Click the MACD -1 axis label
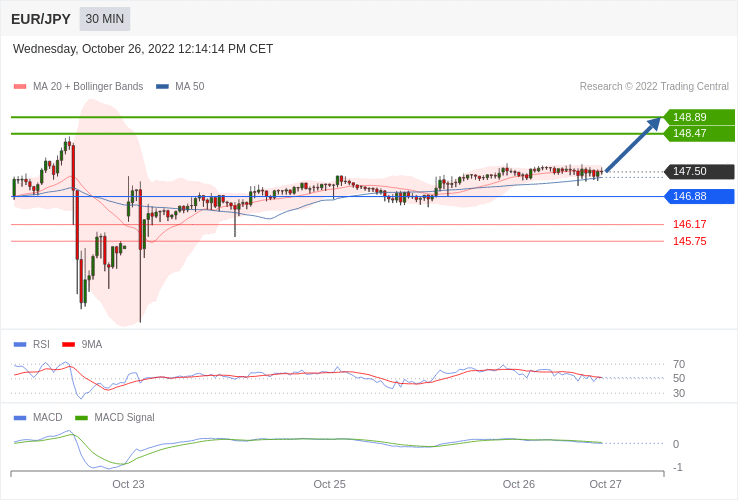Viewport: 738px width, 500px height. [677, 468]
